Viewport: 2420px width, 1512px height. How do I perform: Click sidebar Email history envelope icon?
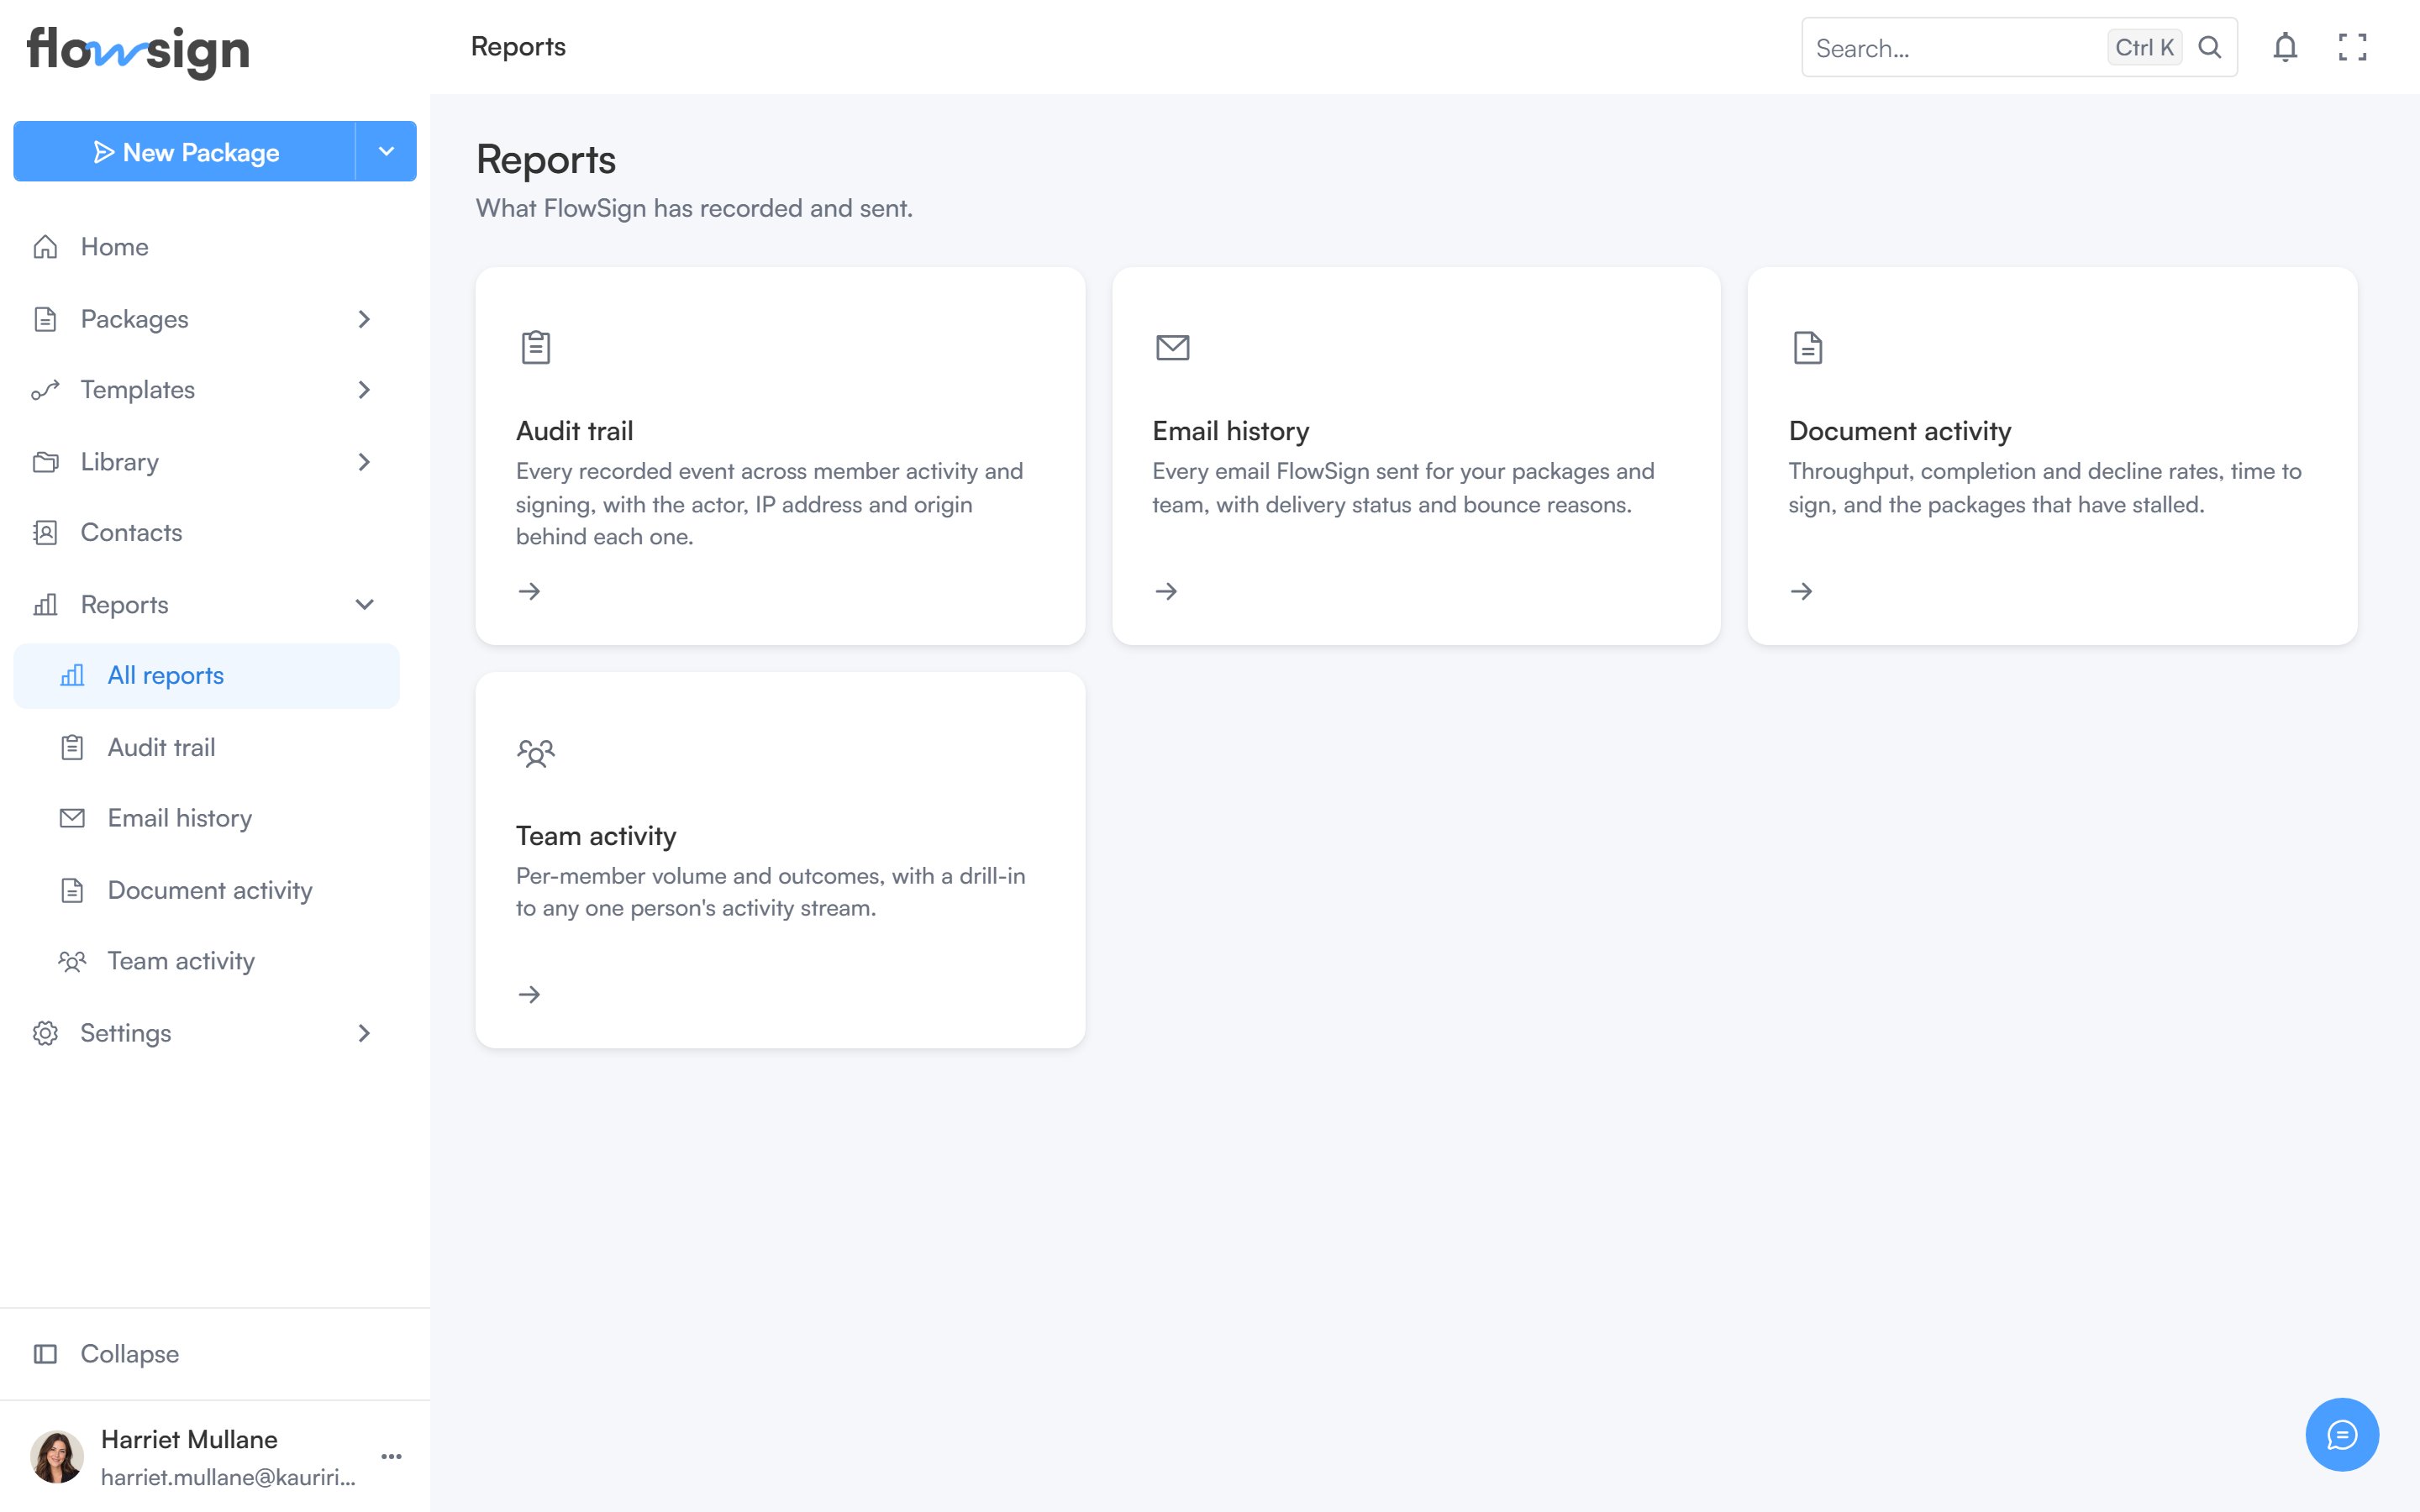72,818
